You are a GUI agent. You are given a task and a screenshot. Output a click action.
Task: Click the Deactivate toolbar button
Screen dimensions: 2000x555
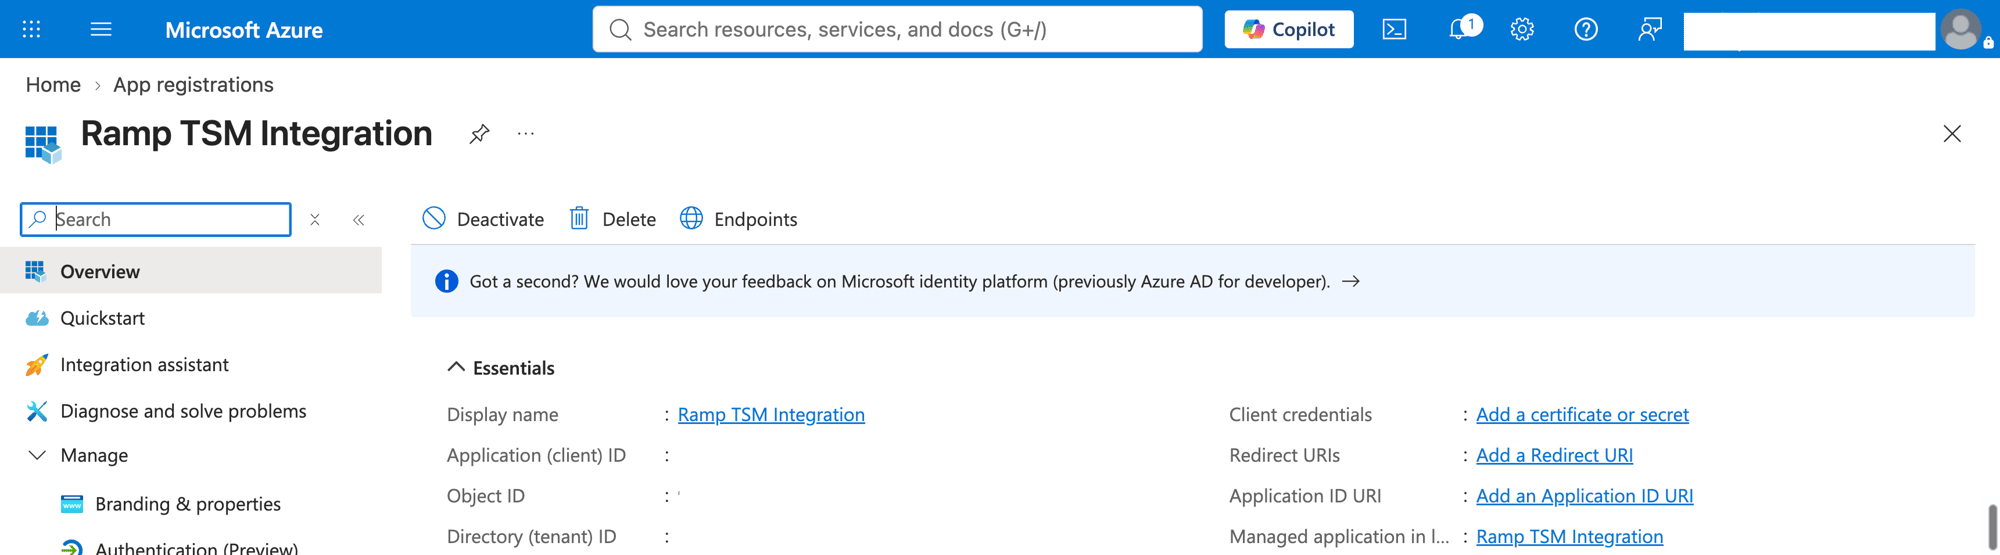click(x=483, y=219)
